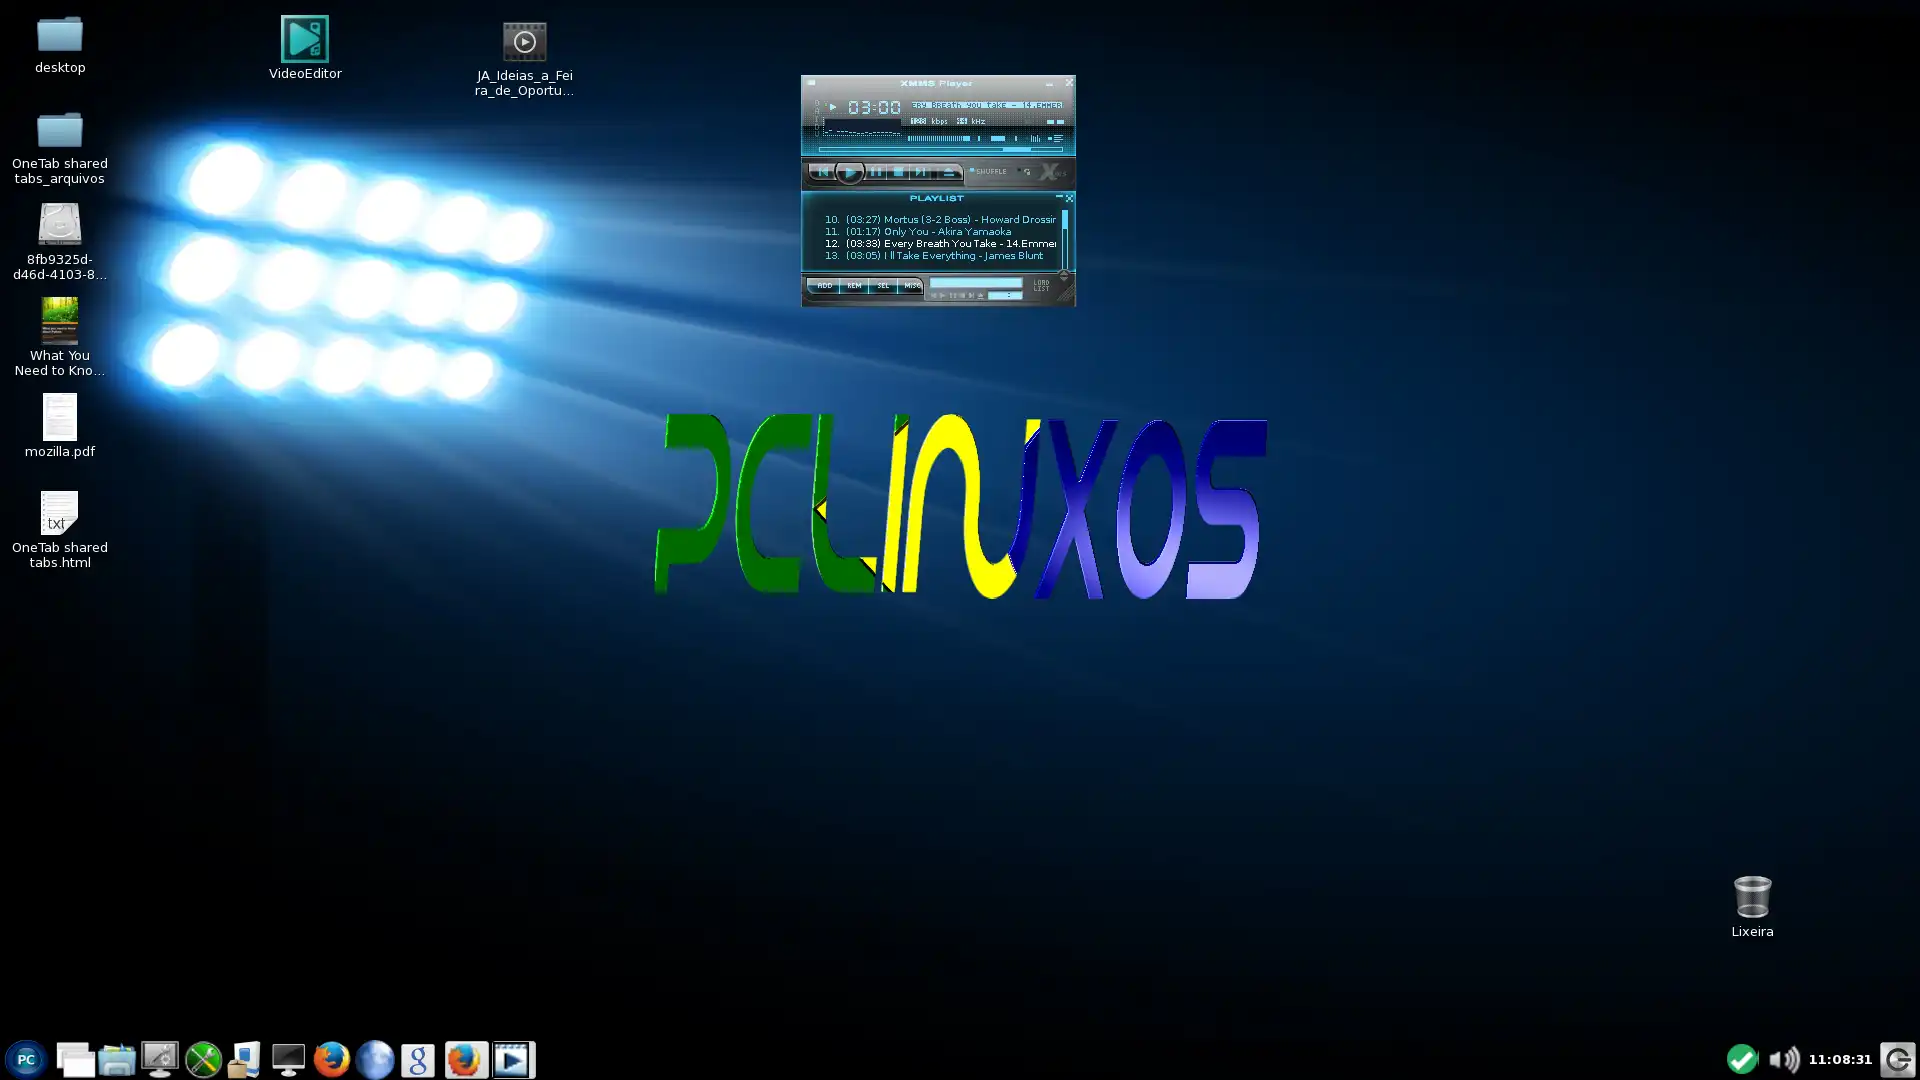Open the XMMS main menu icon

coord(811,83)
